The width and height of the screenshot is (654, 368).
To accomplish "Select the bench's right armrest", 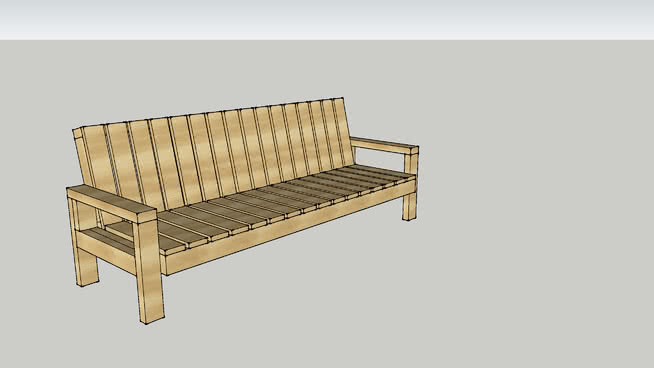I will pyautogui.click(x=384, y=146).
